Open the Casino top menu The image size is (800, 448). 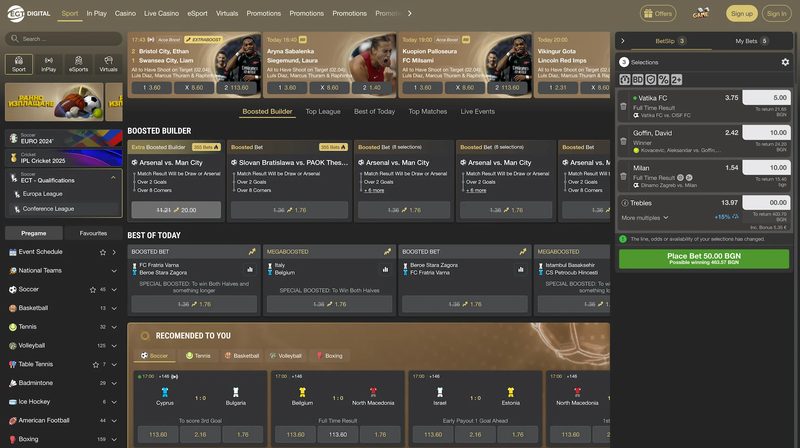(x=125, y=13)
